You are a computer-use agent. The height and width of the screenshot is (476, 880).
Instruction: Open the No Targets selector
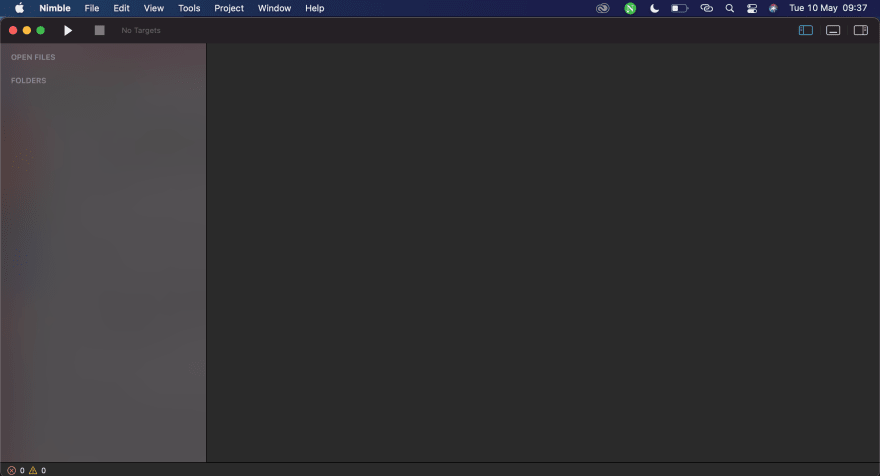[x=141, y=30]
